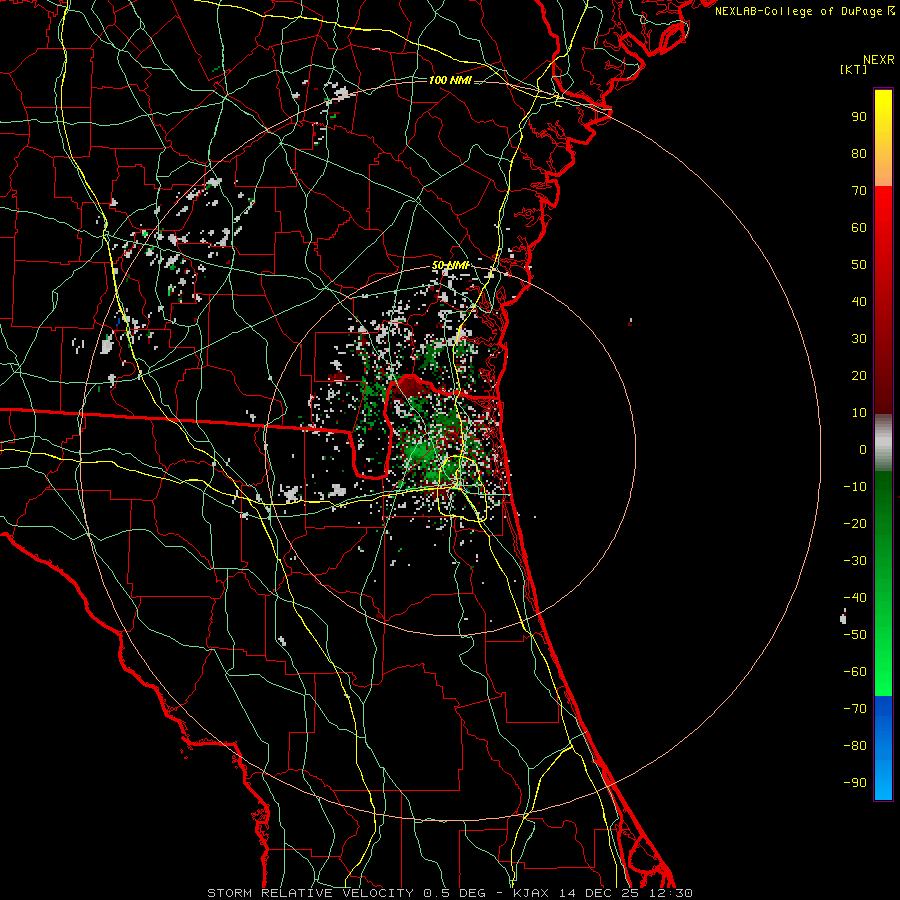Image resolution: width=900 pixels, height=900 pixels.
Task: Click the -20 scale label
Action: pos(855,524)
